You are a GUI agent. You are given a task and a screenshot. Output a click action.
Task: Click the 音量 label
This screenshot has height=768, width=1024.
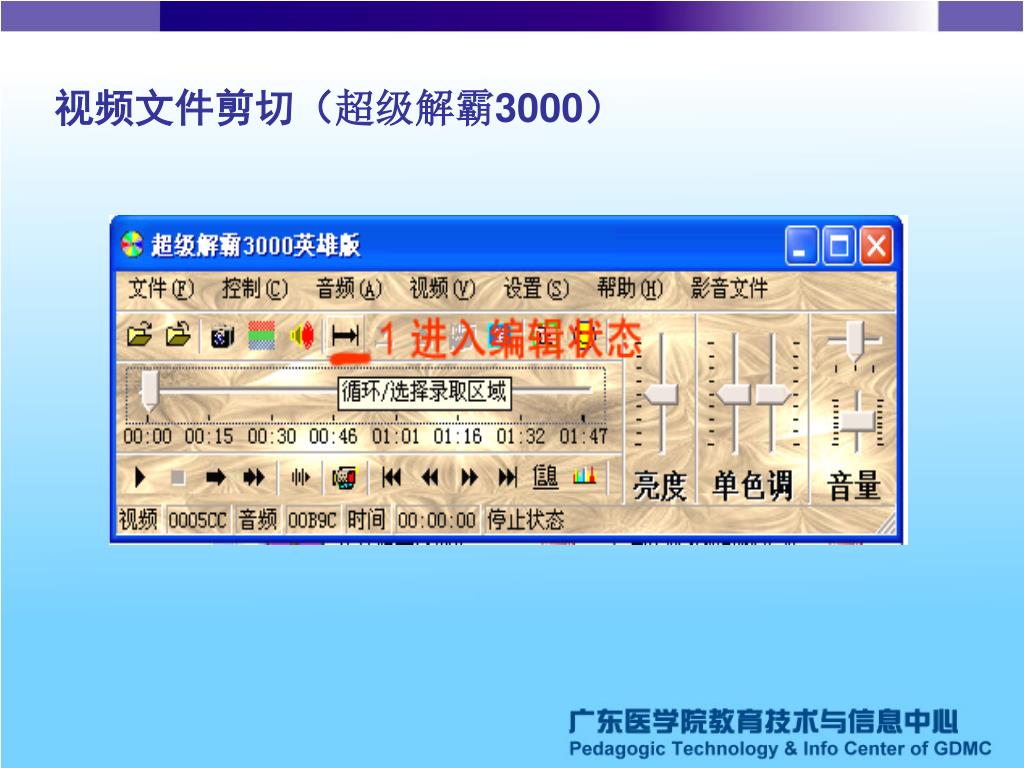(x=854, y=486)
